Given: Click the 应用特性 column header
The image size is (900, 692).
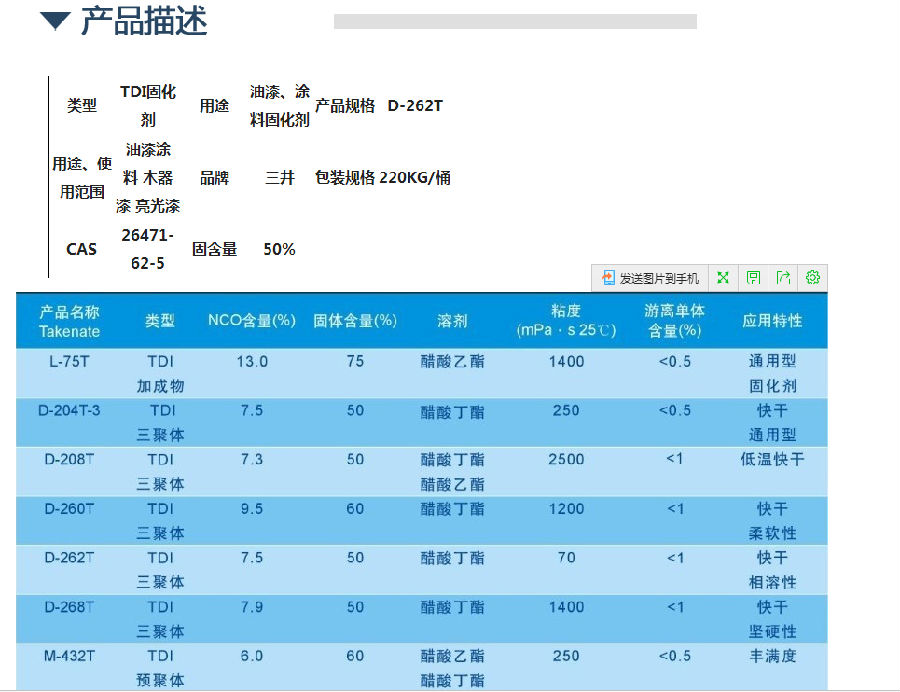Looking at the screenshot, I should [x=772, y=321].
